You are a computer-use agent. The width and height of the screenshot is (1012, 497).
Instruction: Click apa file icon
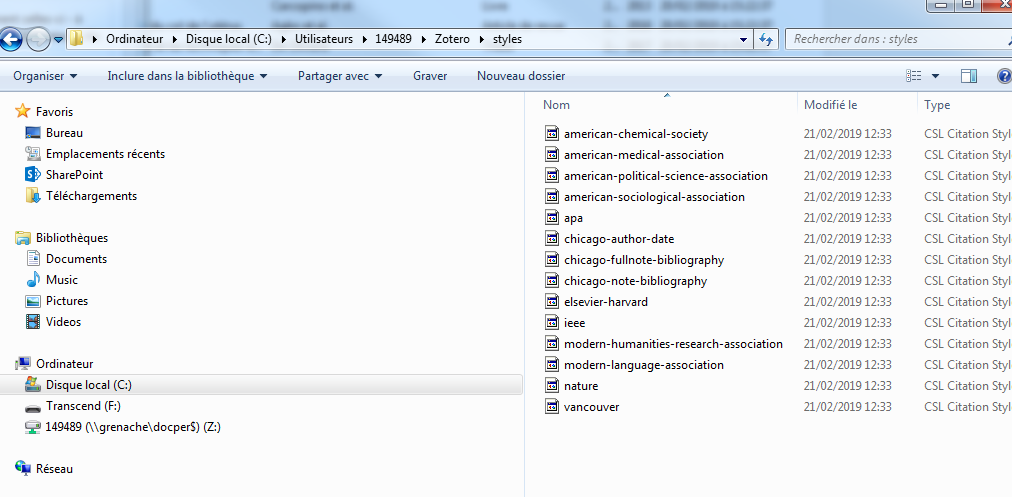(552, 218)
